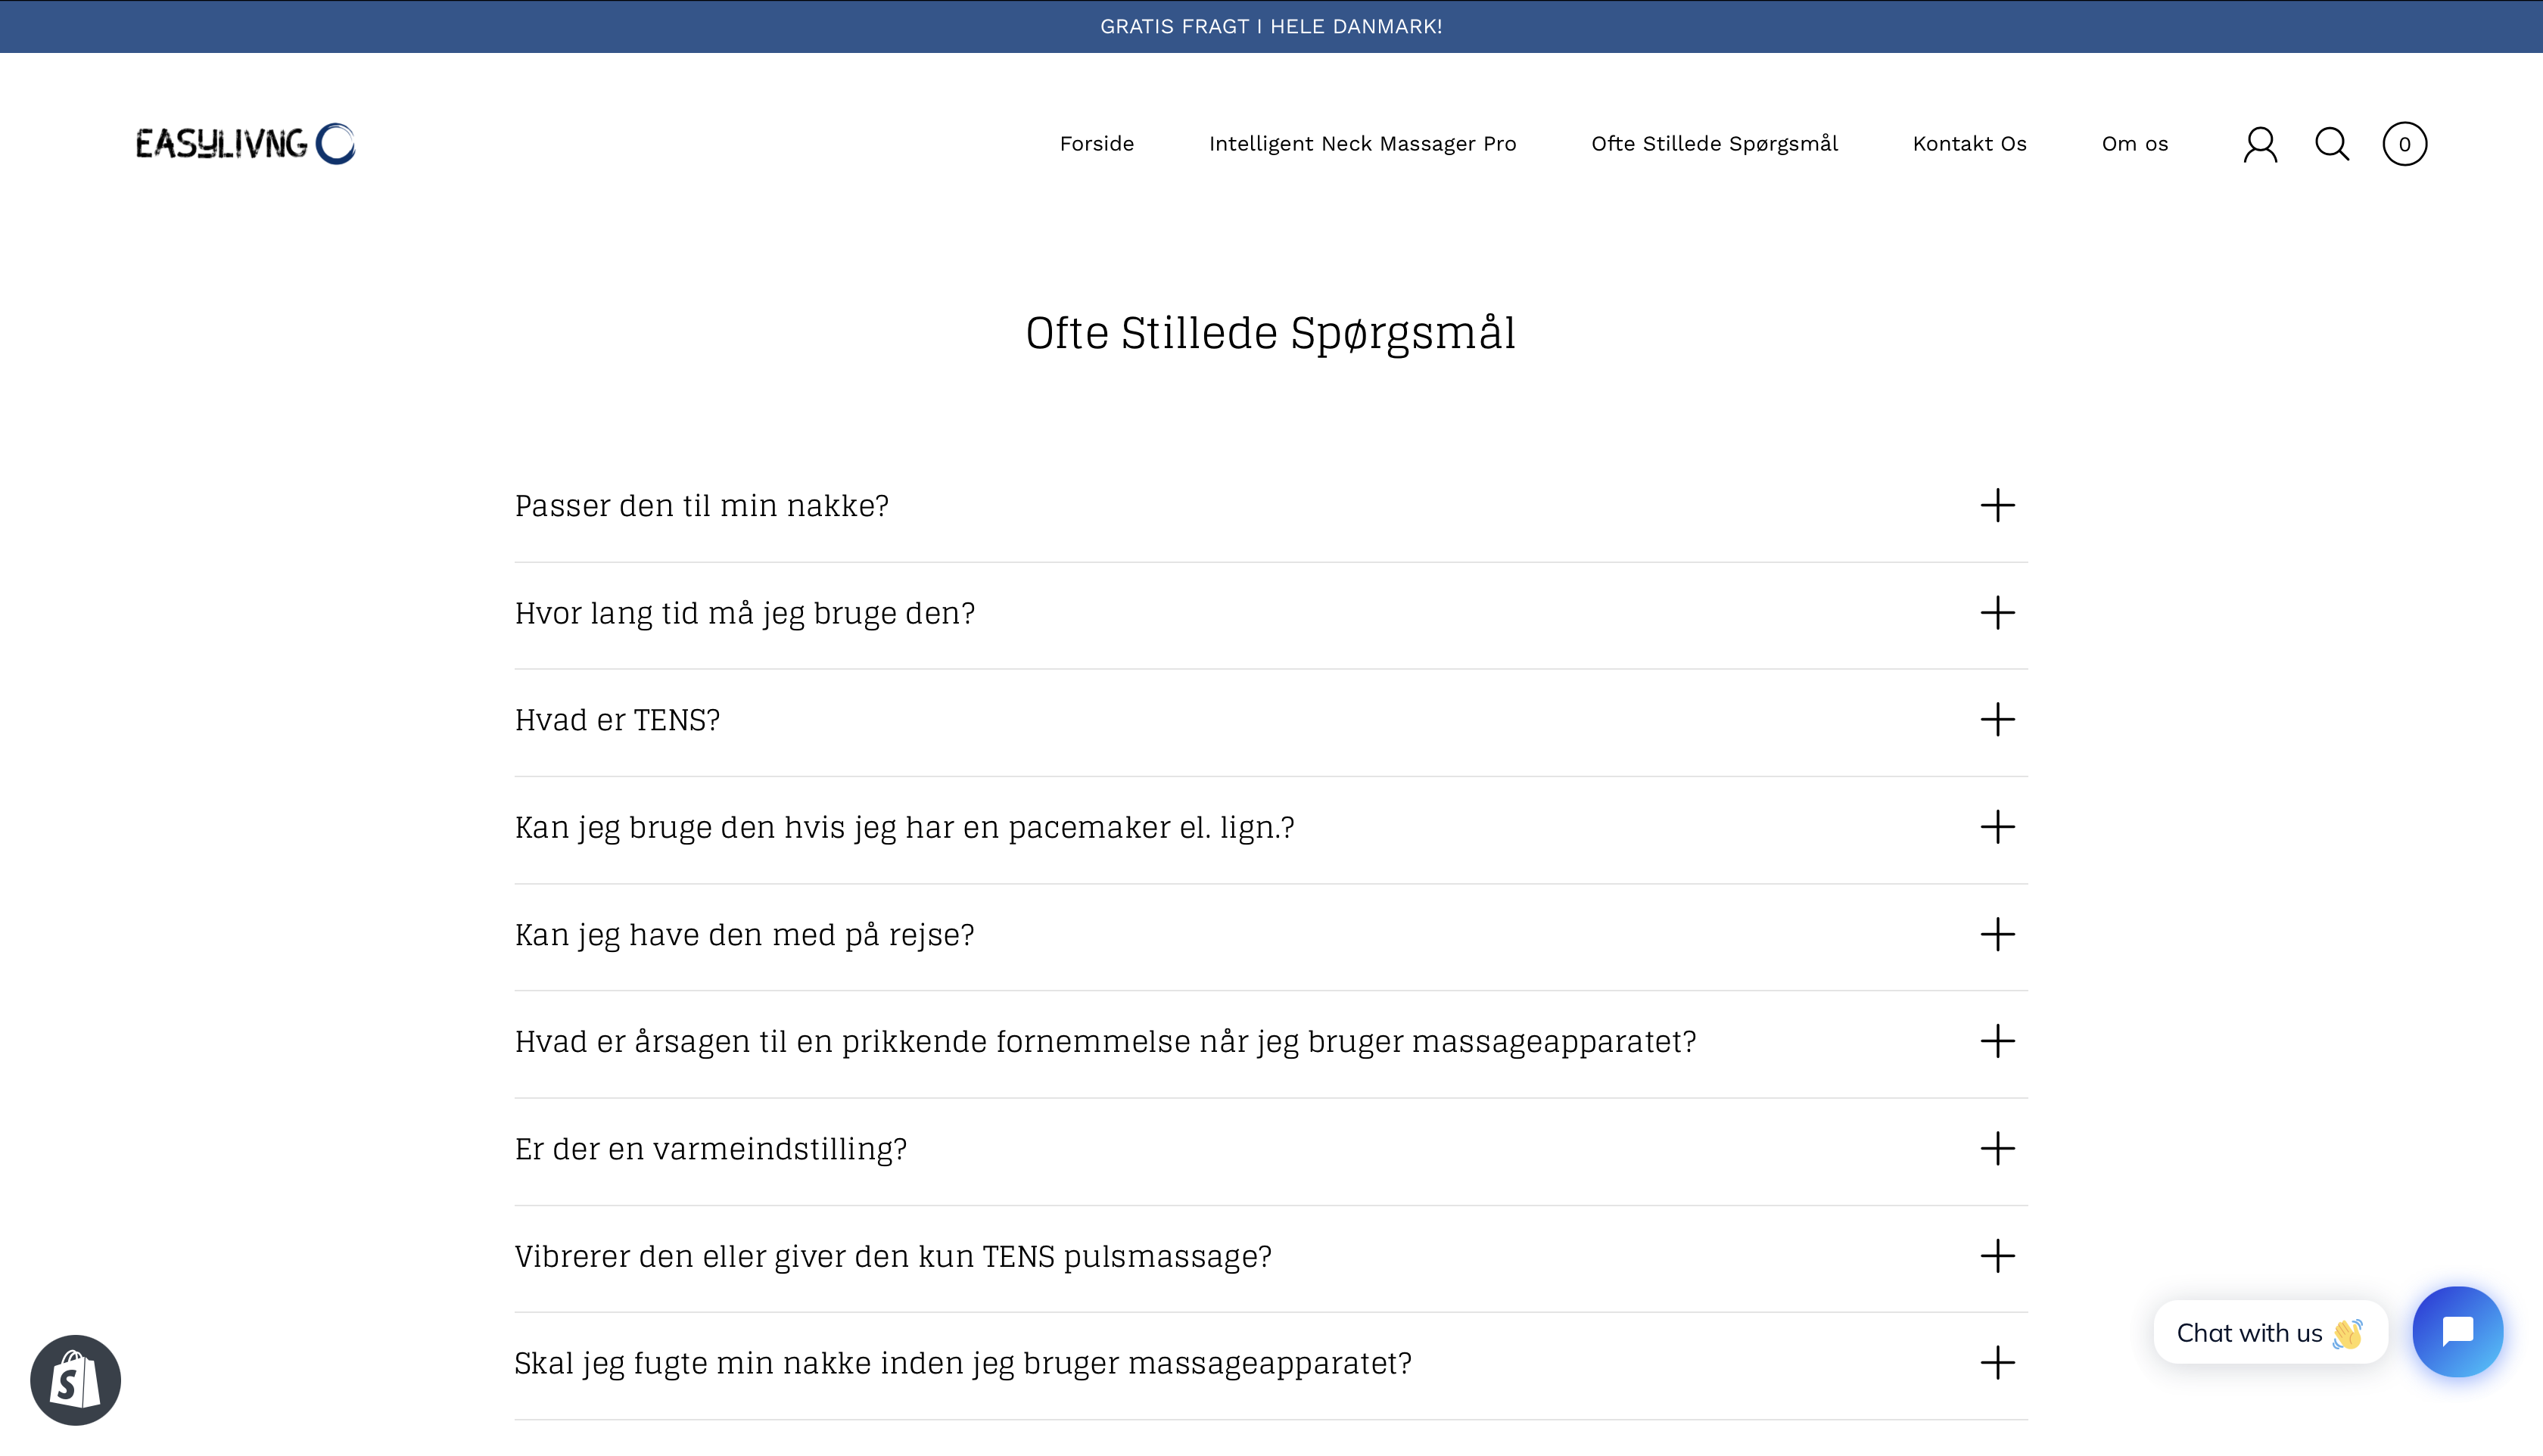This screenshot has width=2543, height=1456.
Task: Expand 'Kan jeg have den med på rejse?'
Action: (x=744, y=935)
